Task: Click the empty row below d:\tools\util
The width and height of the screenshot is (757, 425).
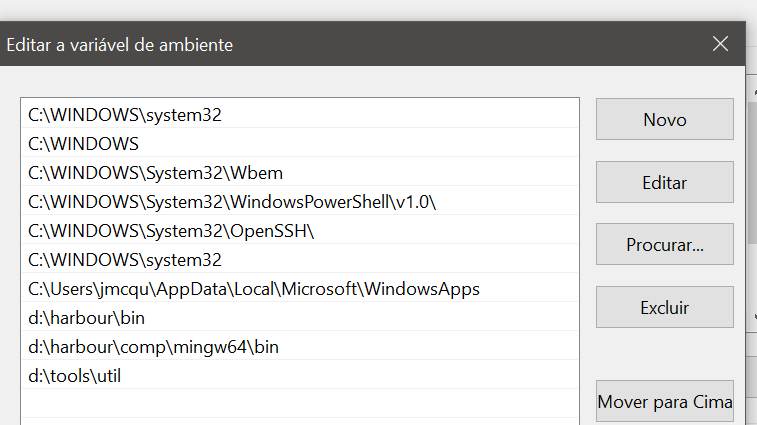Action: click(x=300, y=404)
